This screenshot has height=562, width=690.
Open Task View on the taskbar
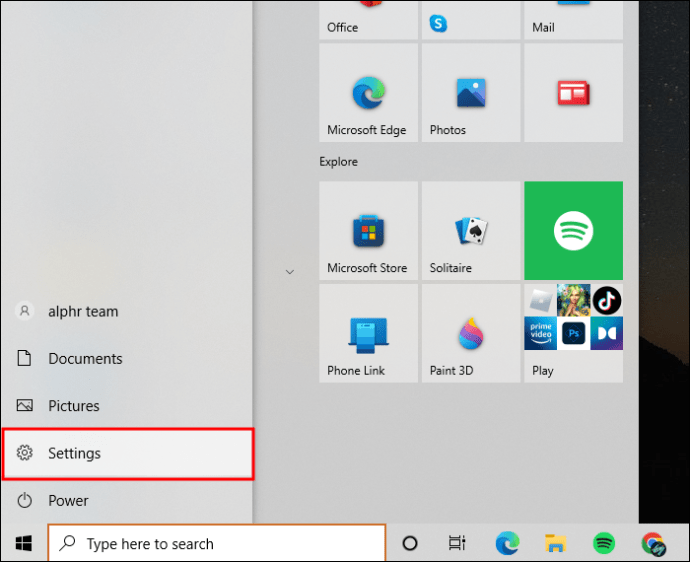457,543
